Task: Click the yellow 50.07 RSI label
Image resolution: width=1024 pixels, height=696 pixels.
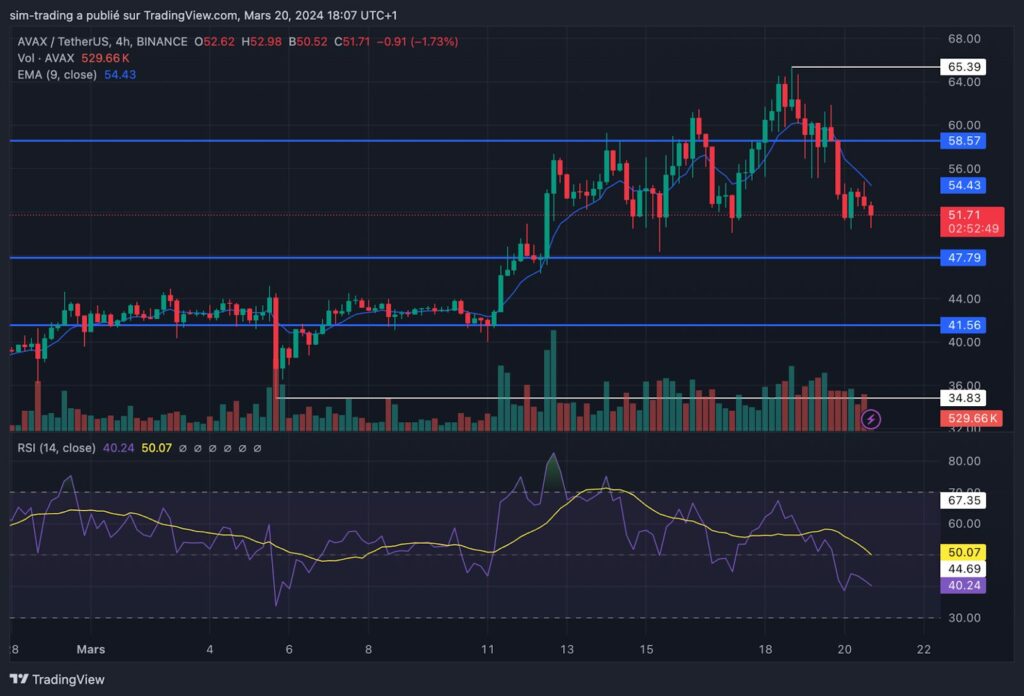Action: point(963,552)
